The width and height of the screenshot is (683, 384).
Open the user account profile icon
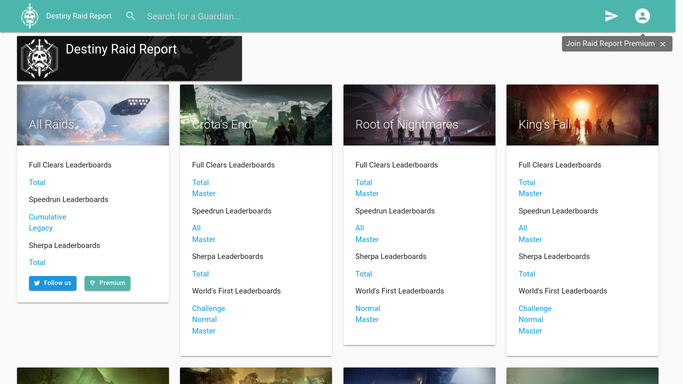tap(642, 16)
